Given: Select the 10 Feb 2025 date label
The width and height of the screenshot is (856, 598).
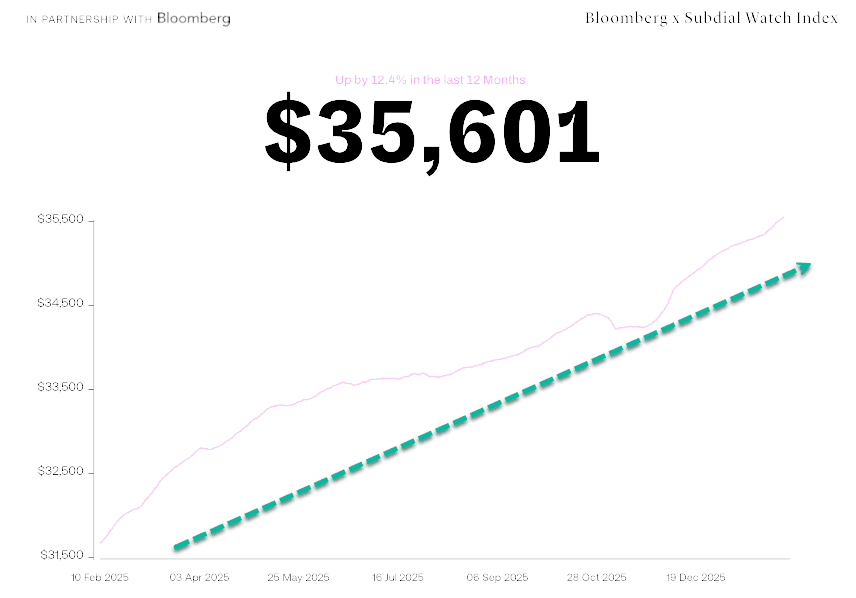Looking at the screenshot, I should coord(101,578).
